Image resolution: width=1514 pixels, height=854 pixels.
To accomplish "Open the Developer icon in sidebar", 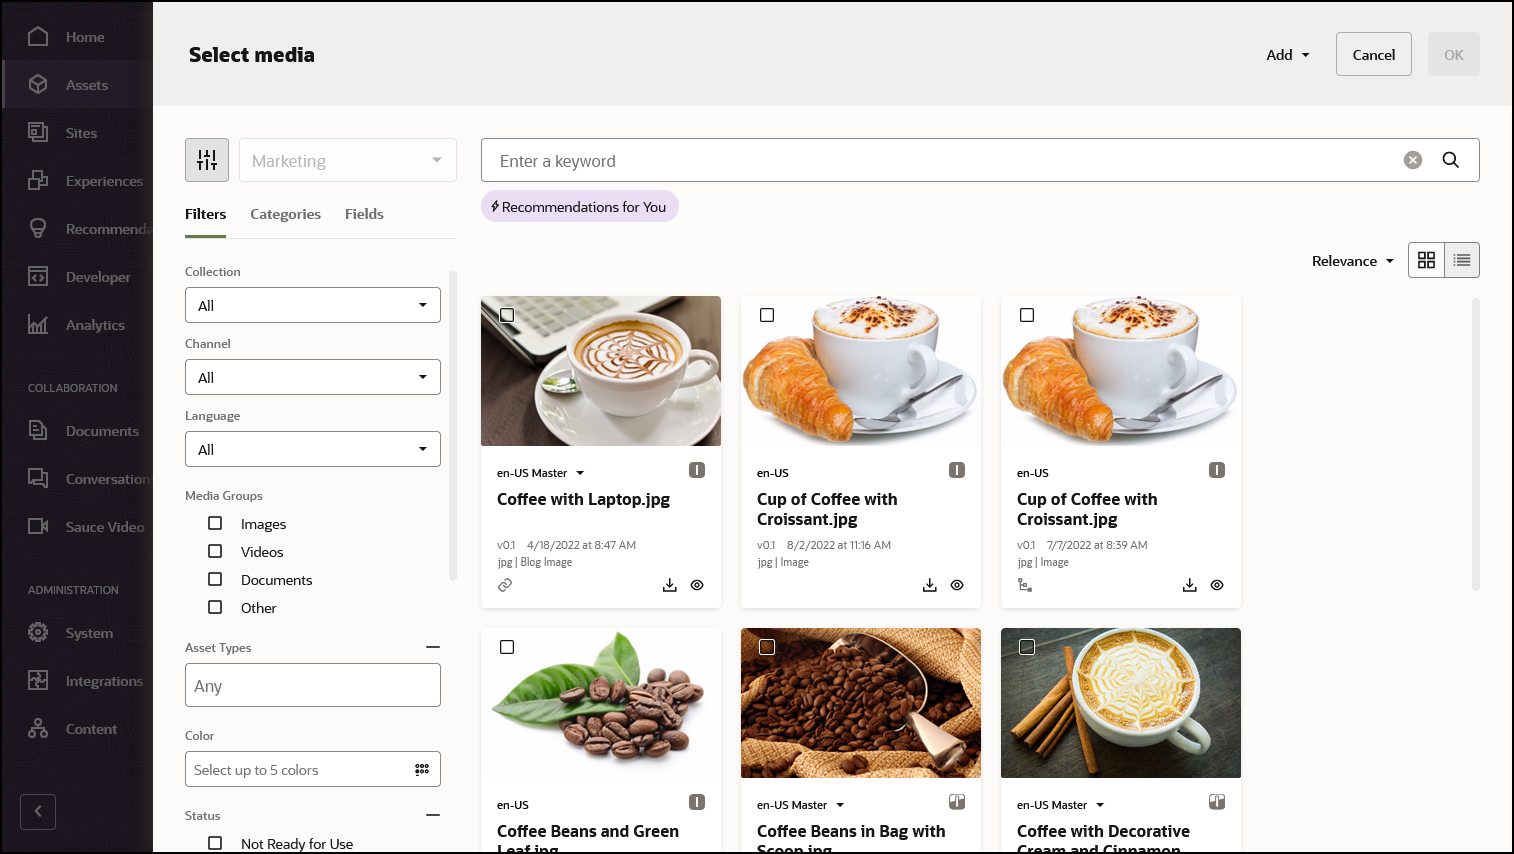I will [38, 276].
